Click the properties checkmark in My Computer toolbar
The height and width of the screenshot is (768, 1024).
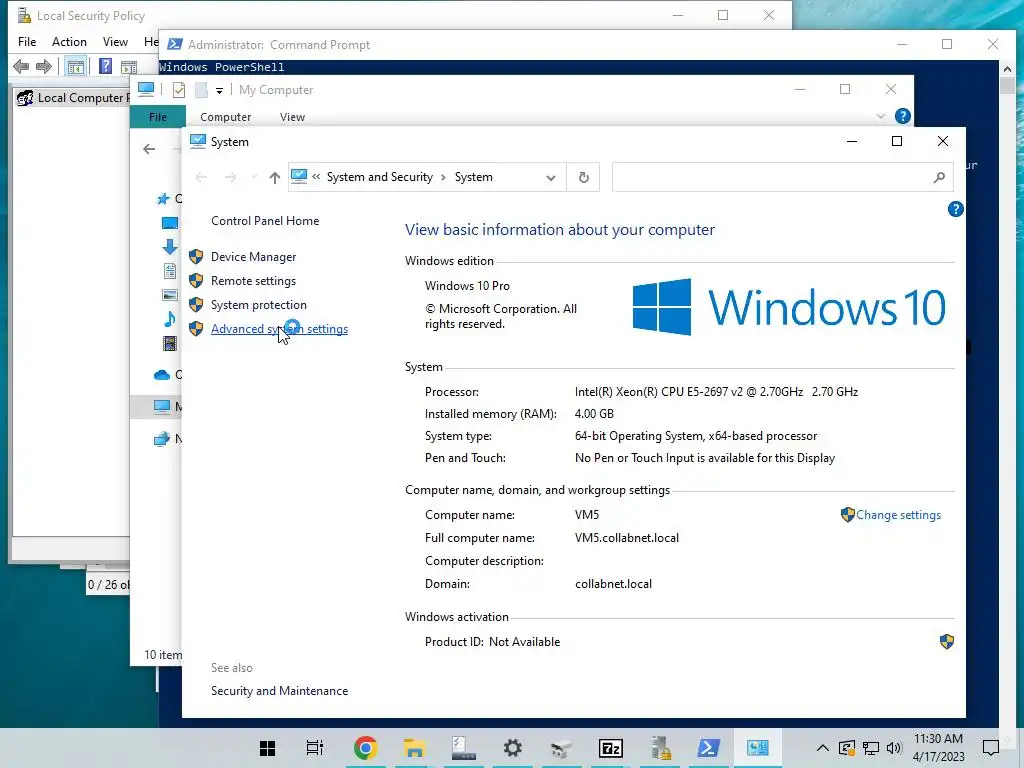tap(178, 89)
